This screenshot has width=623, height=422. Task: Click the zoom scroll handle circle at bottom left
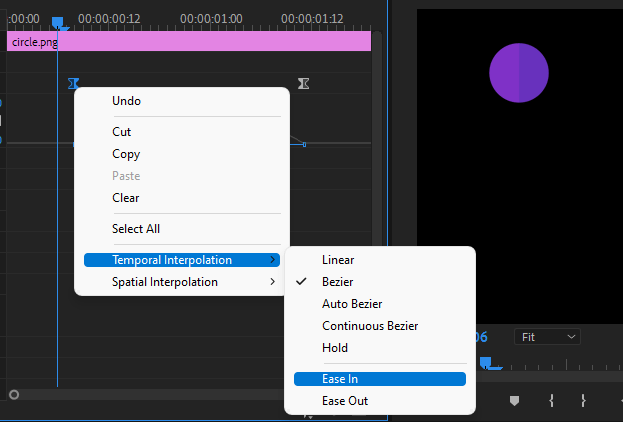[14, 395]
